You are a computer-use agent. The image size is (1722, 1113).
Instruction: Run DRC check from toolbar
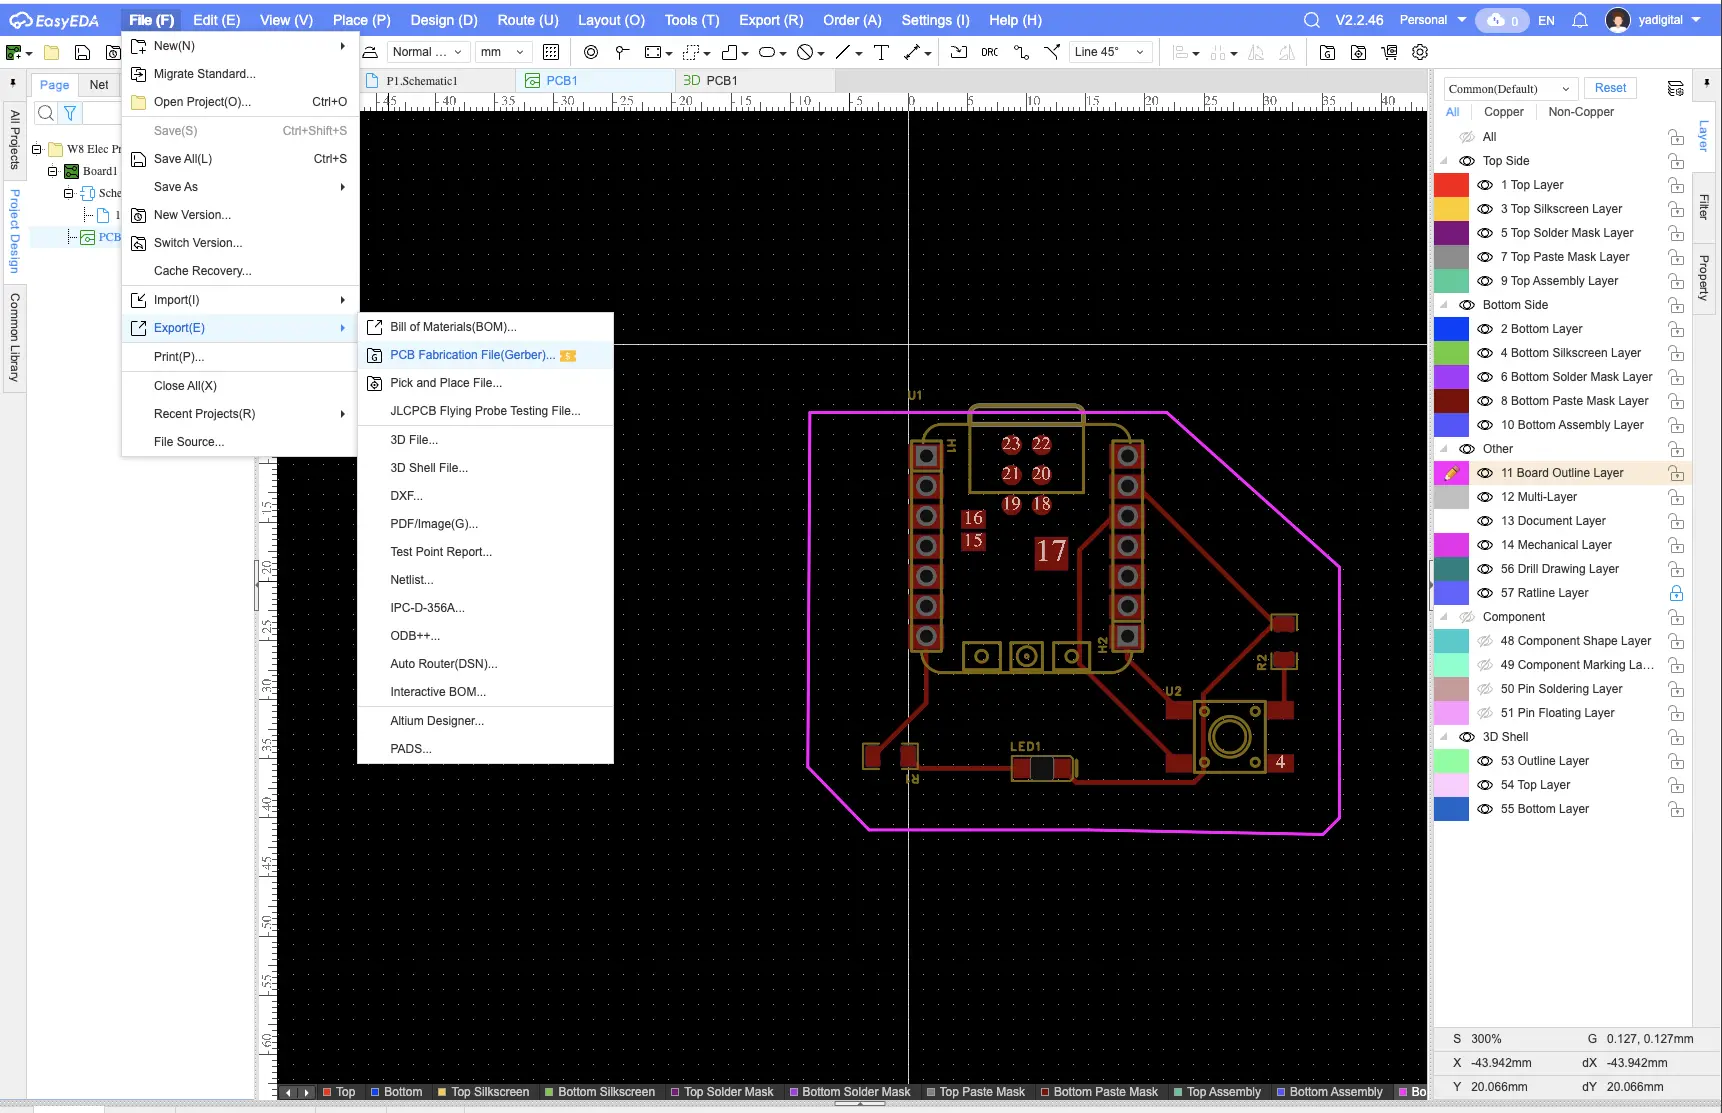pos(990,52)
